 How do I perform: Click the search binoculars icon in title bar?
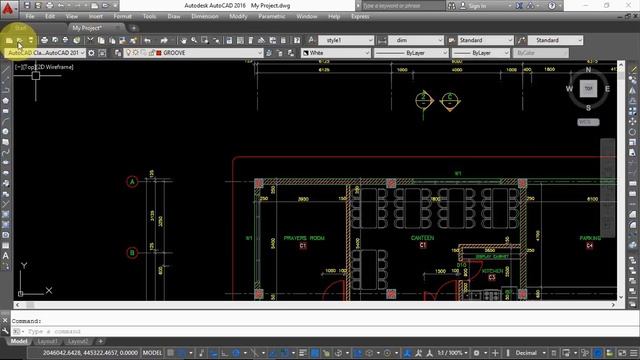[451, 6]
